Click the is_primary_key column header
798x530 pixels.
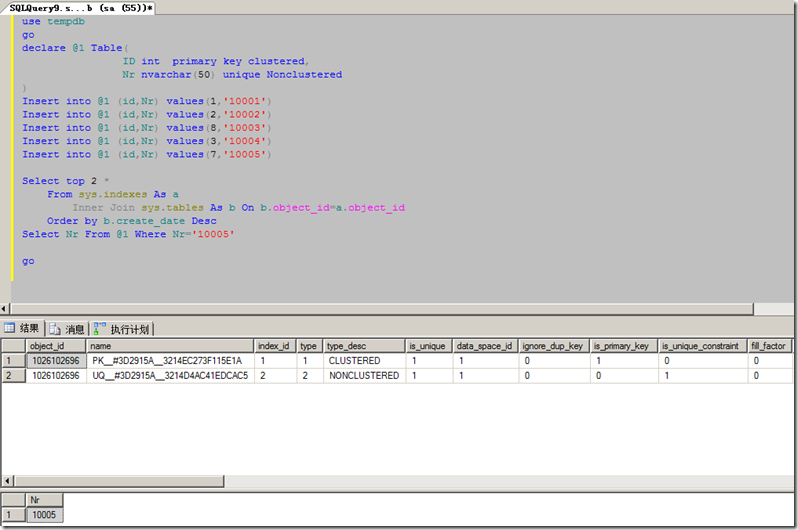point(622,346)
